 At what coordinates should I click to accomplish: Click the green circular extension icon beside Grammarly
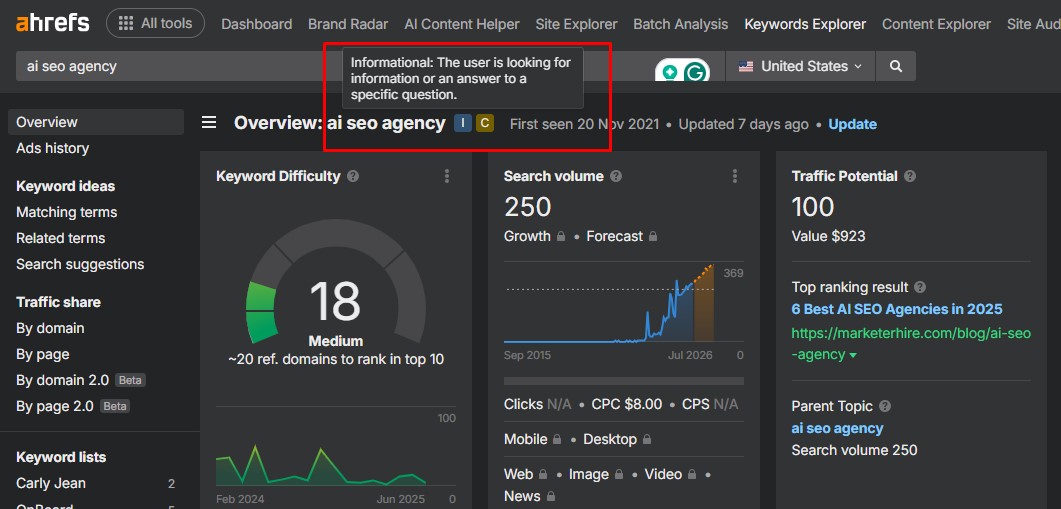click(670, 71)
